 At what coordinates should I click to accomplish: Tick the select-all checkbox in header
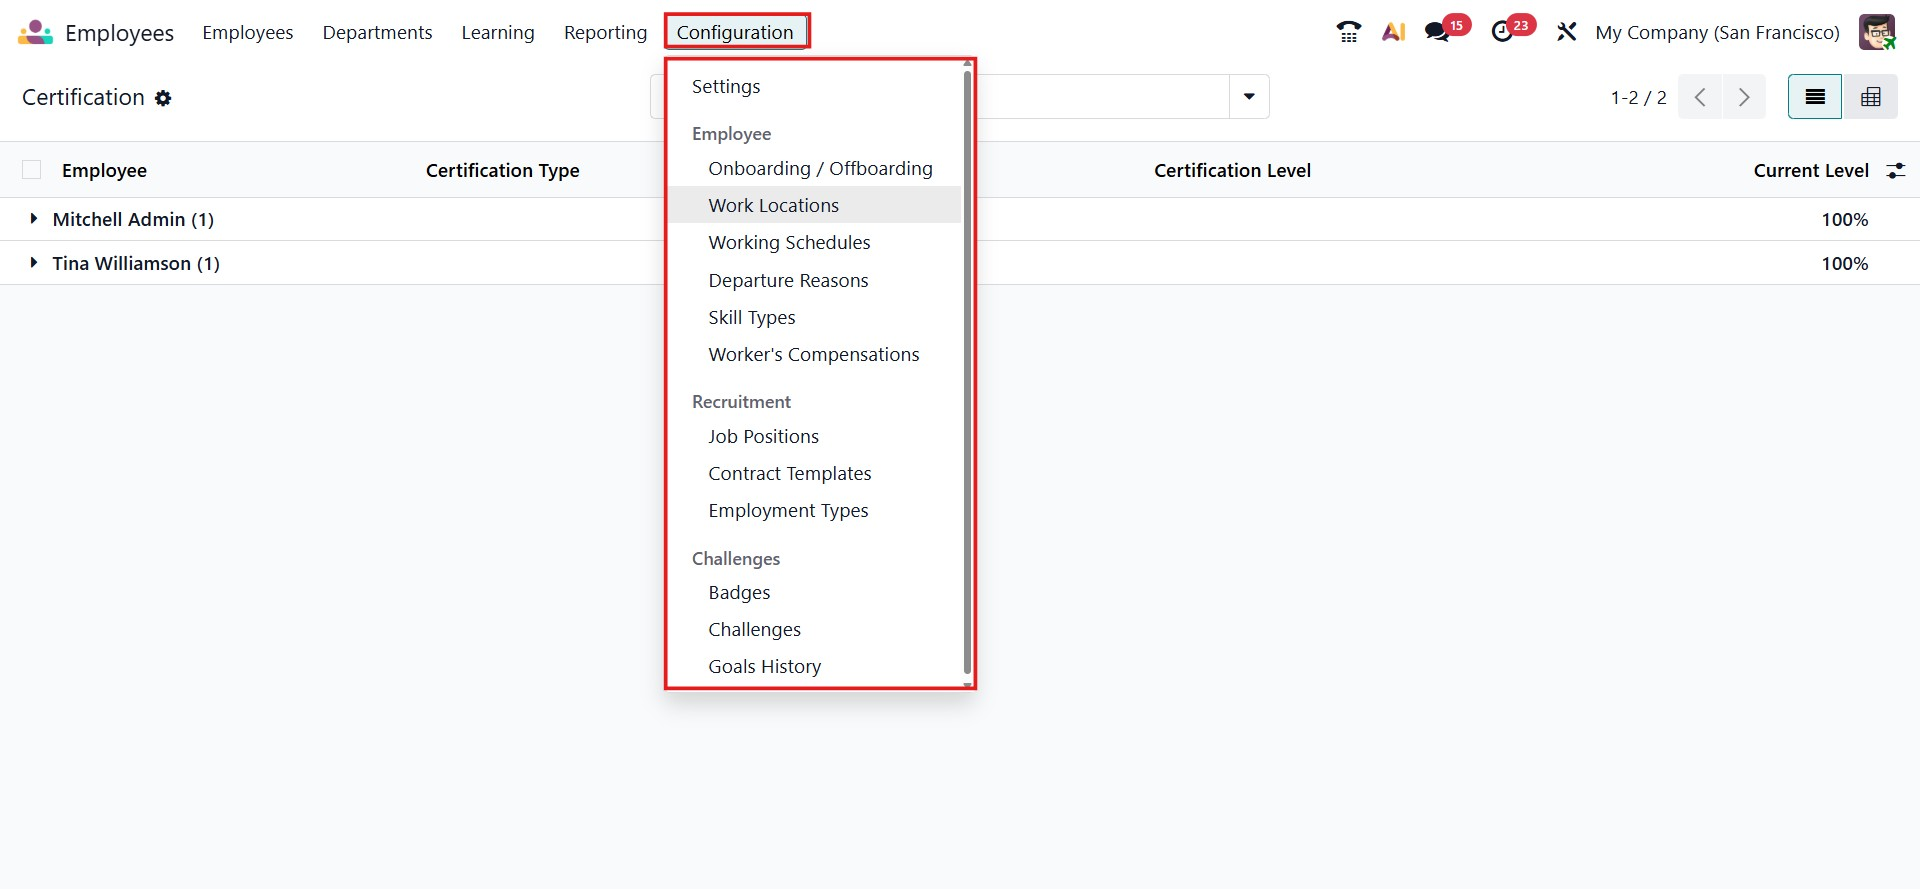click(x=32, y=170)
